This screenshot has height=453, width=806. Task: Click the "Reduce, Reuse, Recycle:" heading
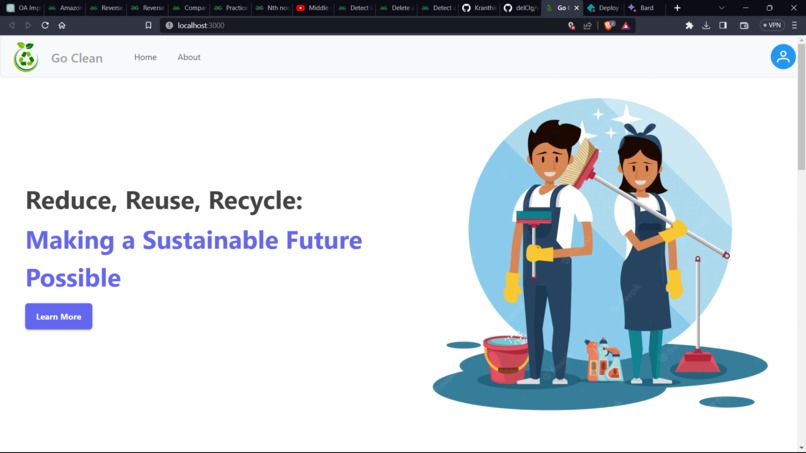coord(164,200)
